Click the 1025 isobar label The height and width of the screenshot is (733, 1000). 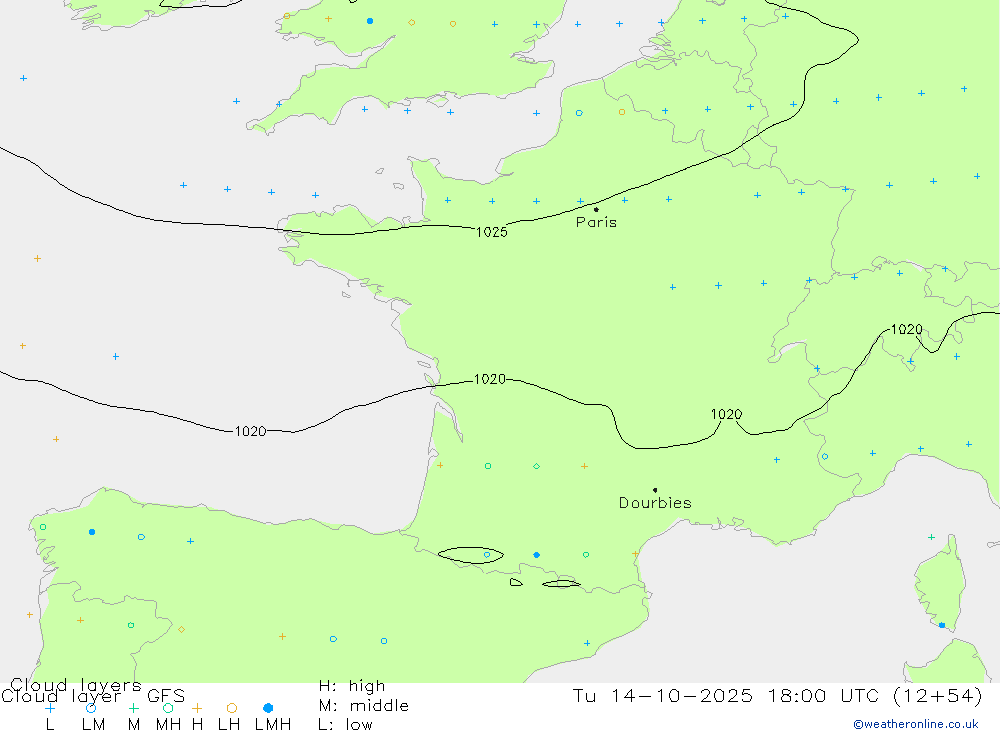tap(492, 232)
